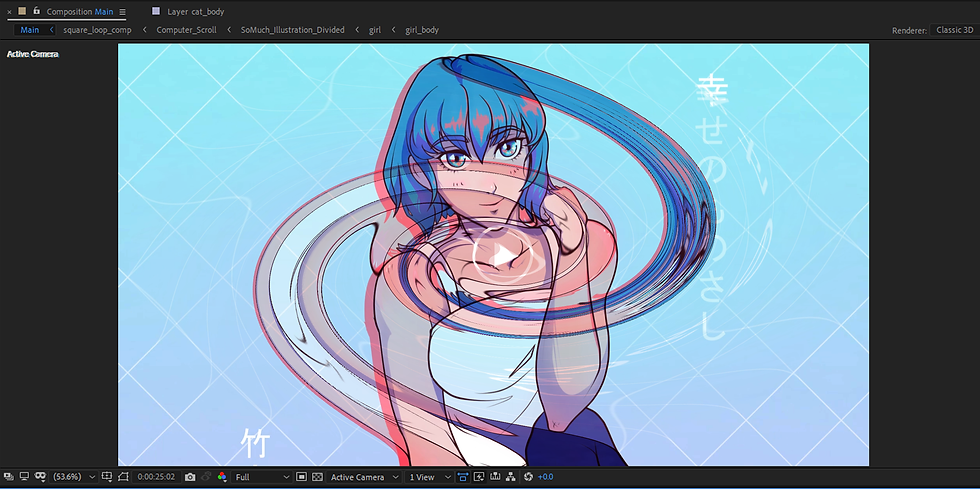Select the Main breadcrumb button
980x489 pixels.
29,29
